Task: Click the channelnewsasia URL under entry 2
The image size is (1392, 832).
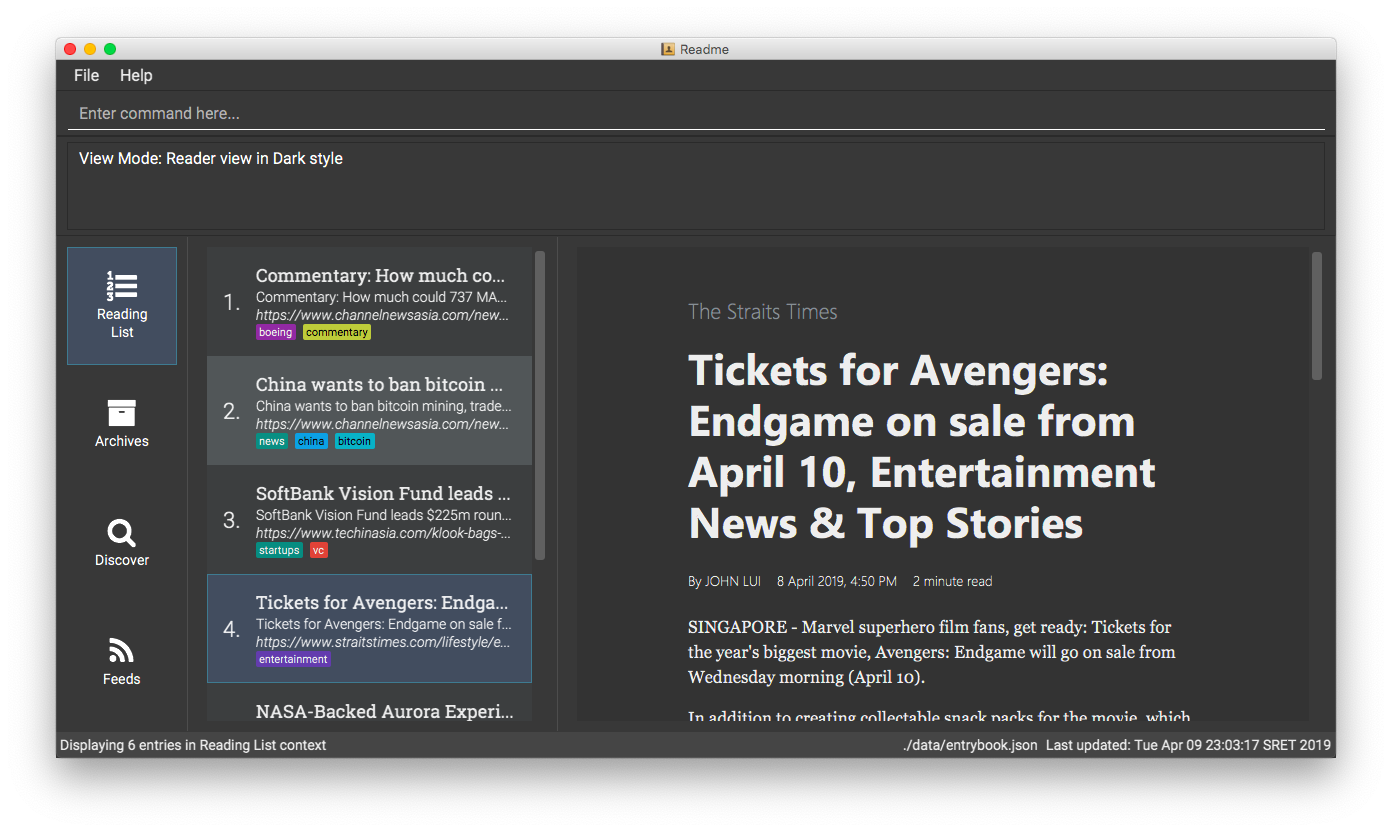Action: 382,424
